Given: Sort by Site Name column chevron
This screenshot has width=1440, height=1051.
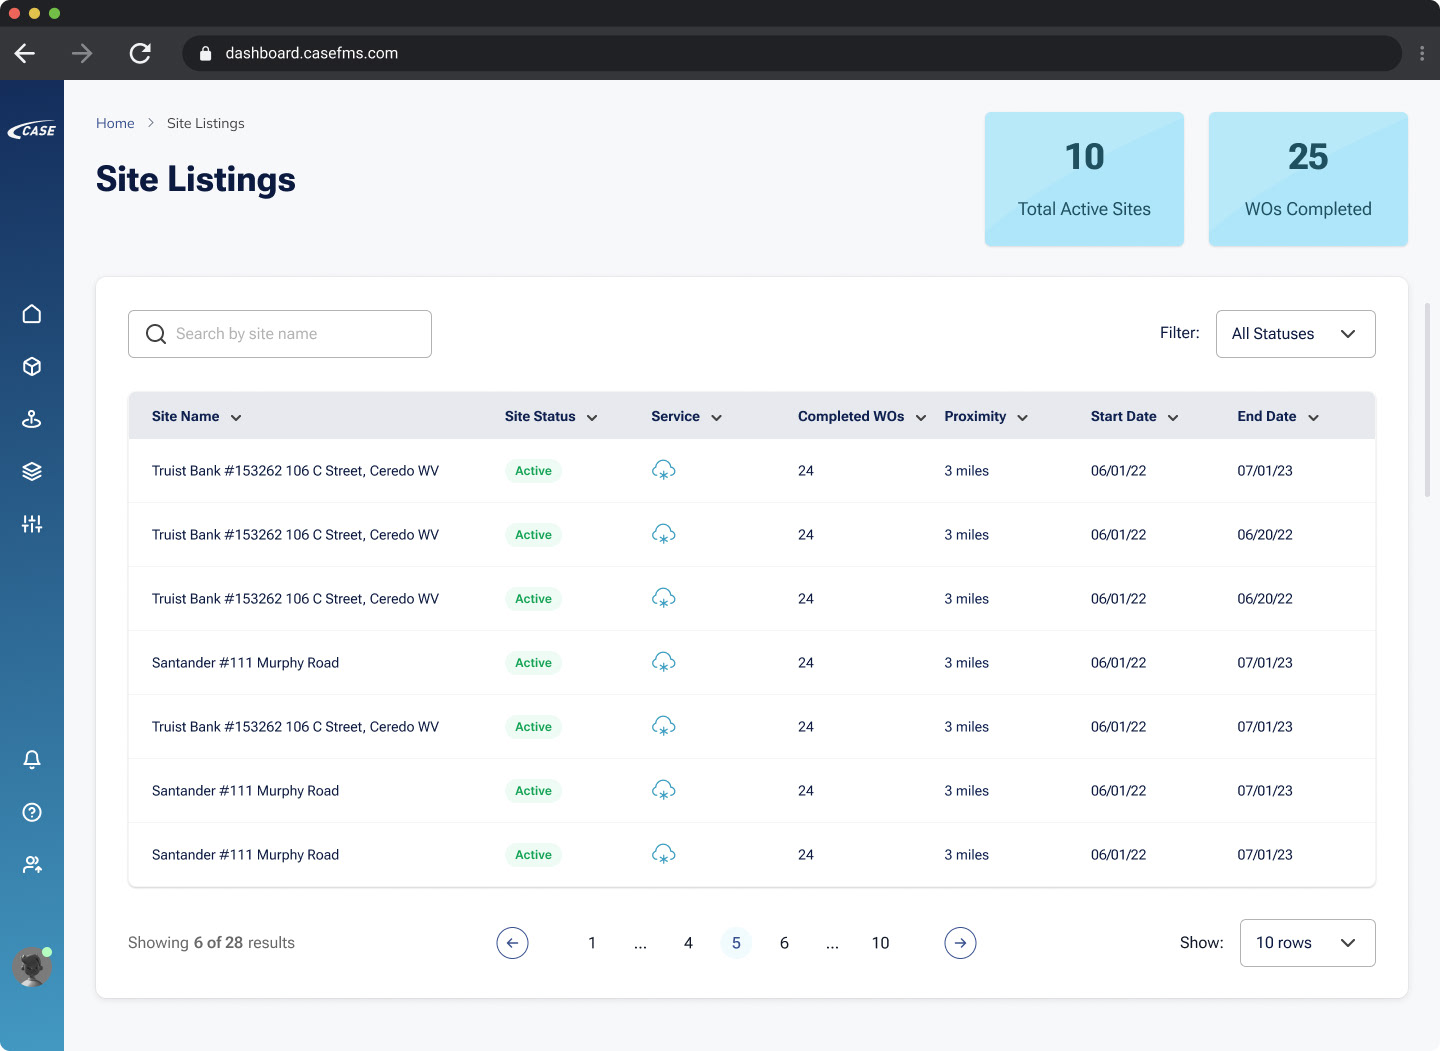Looking at the screenshot, I should click(236, 418).
